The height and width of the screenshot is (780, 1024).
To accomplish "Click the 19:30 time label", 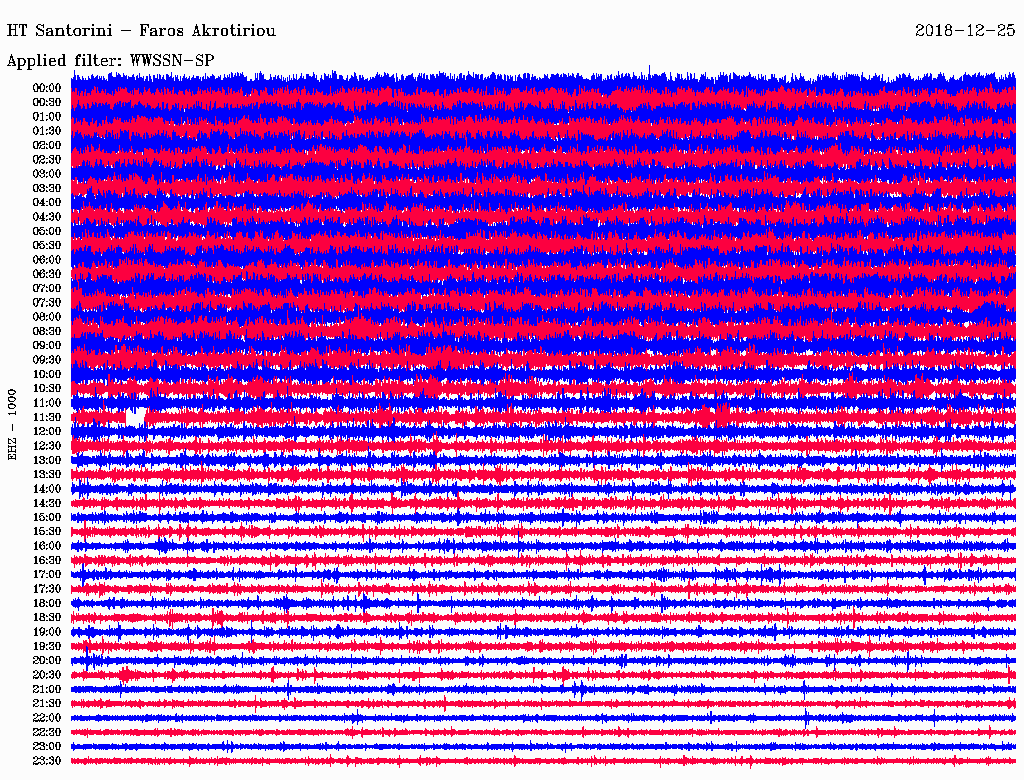I will coord(47,647).
